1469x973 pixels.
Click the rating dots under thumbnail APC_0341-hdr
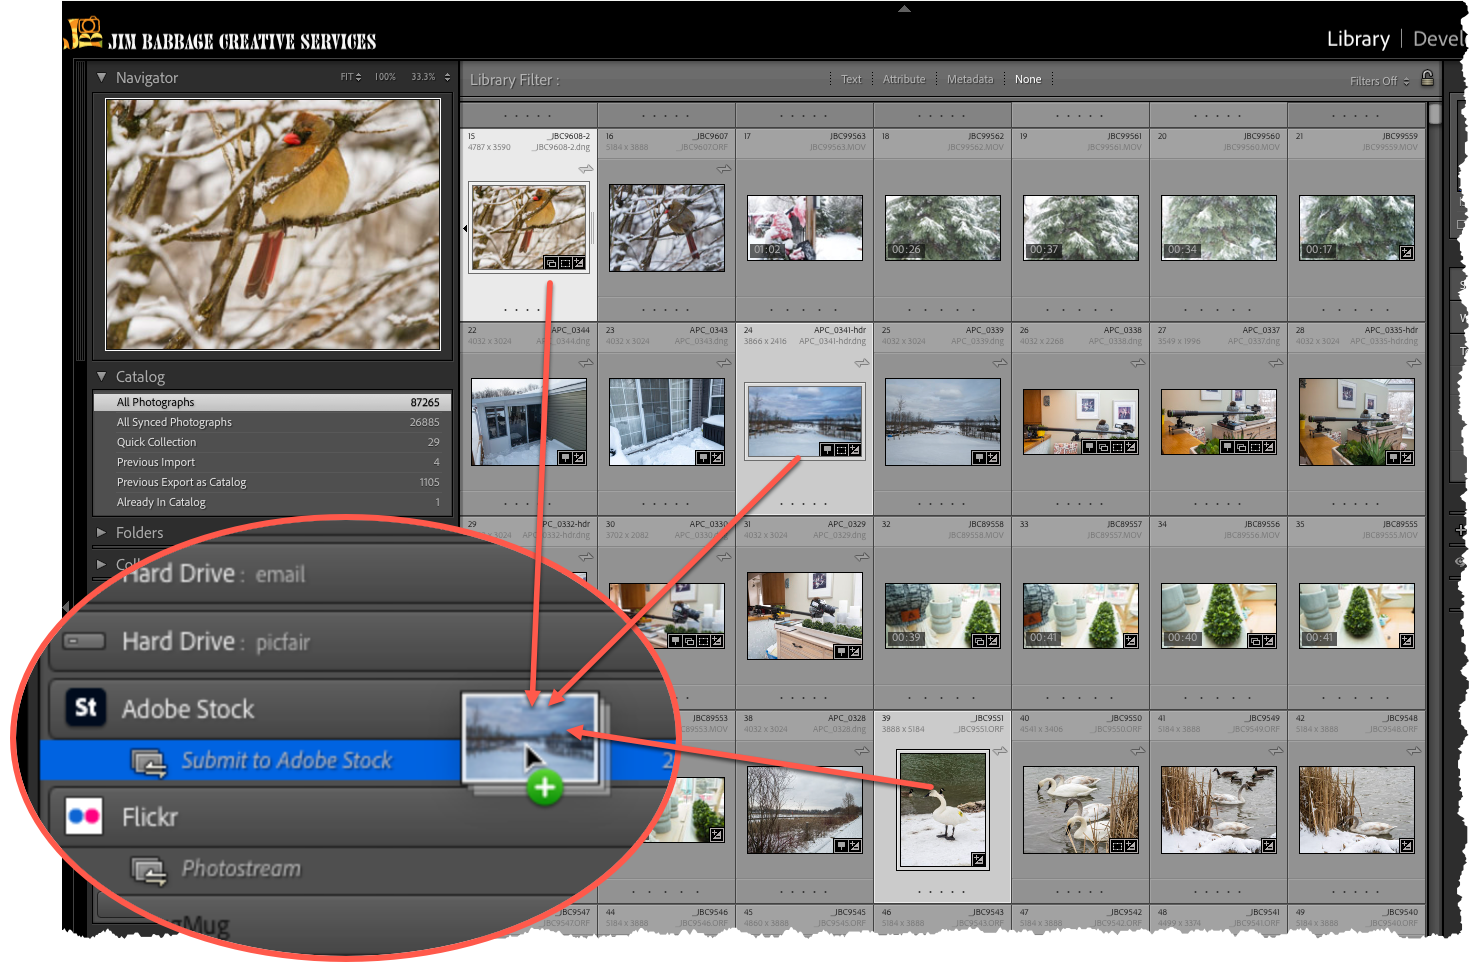pyautogui.click(x=805, y=504)
